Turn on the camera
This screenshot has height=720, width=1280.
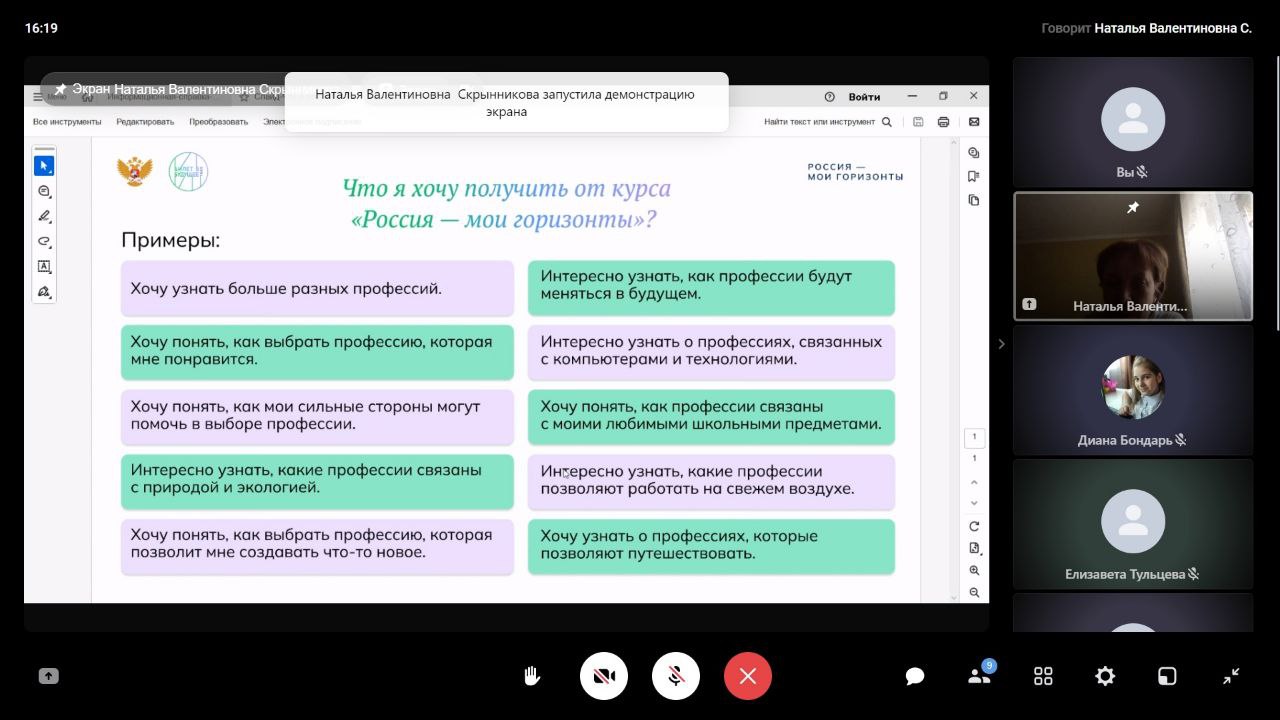(x=604, y=676)
